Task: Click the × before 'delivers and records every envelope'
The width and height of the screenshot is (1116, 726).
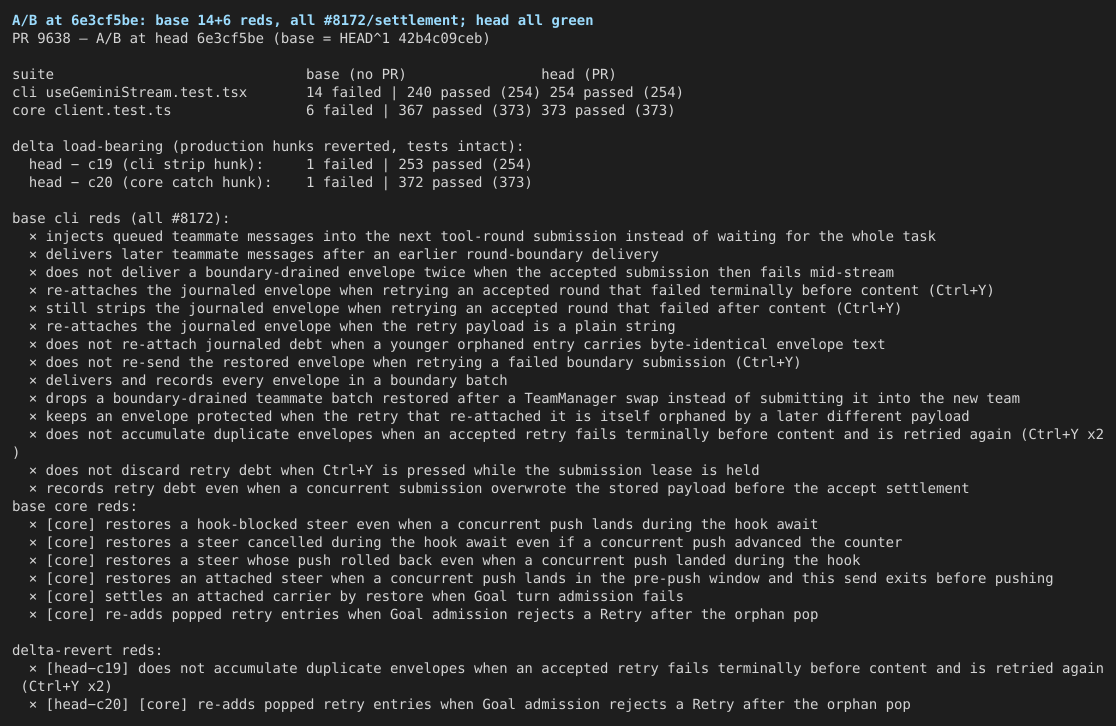Action: click(x=33, y=380)
